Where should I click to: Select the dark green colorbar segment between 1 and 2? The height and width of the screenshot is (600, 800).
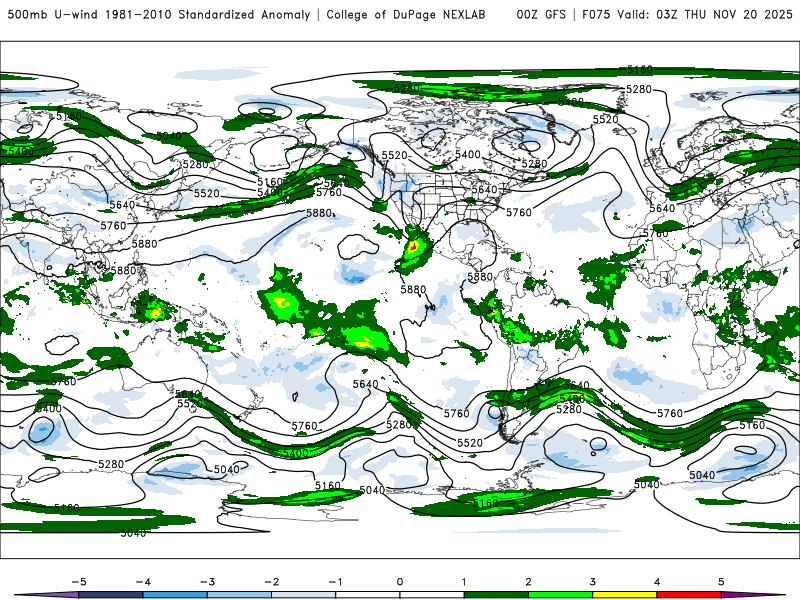(496, 595)
